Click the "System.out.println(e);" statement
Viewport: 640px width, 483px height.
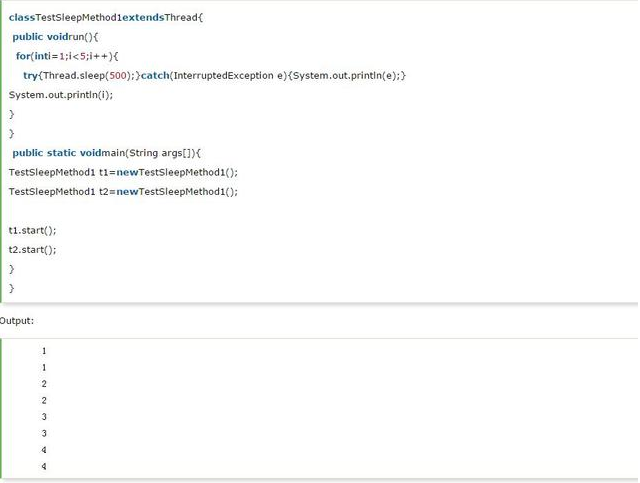tap(348, 76)
